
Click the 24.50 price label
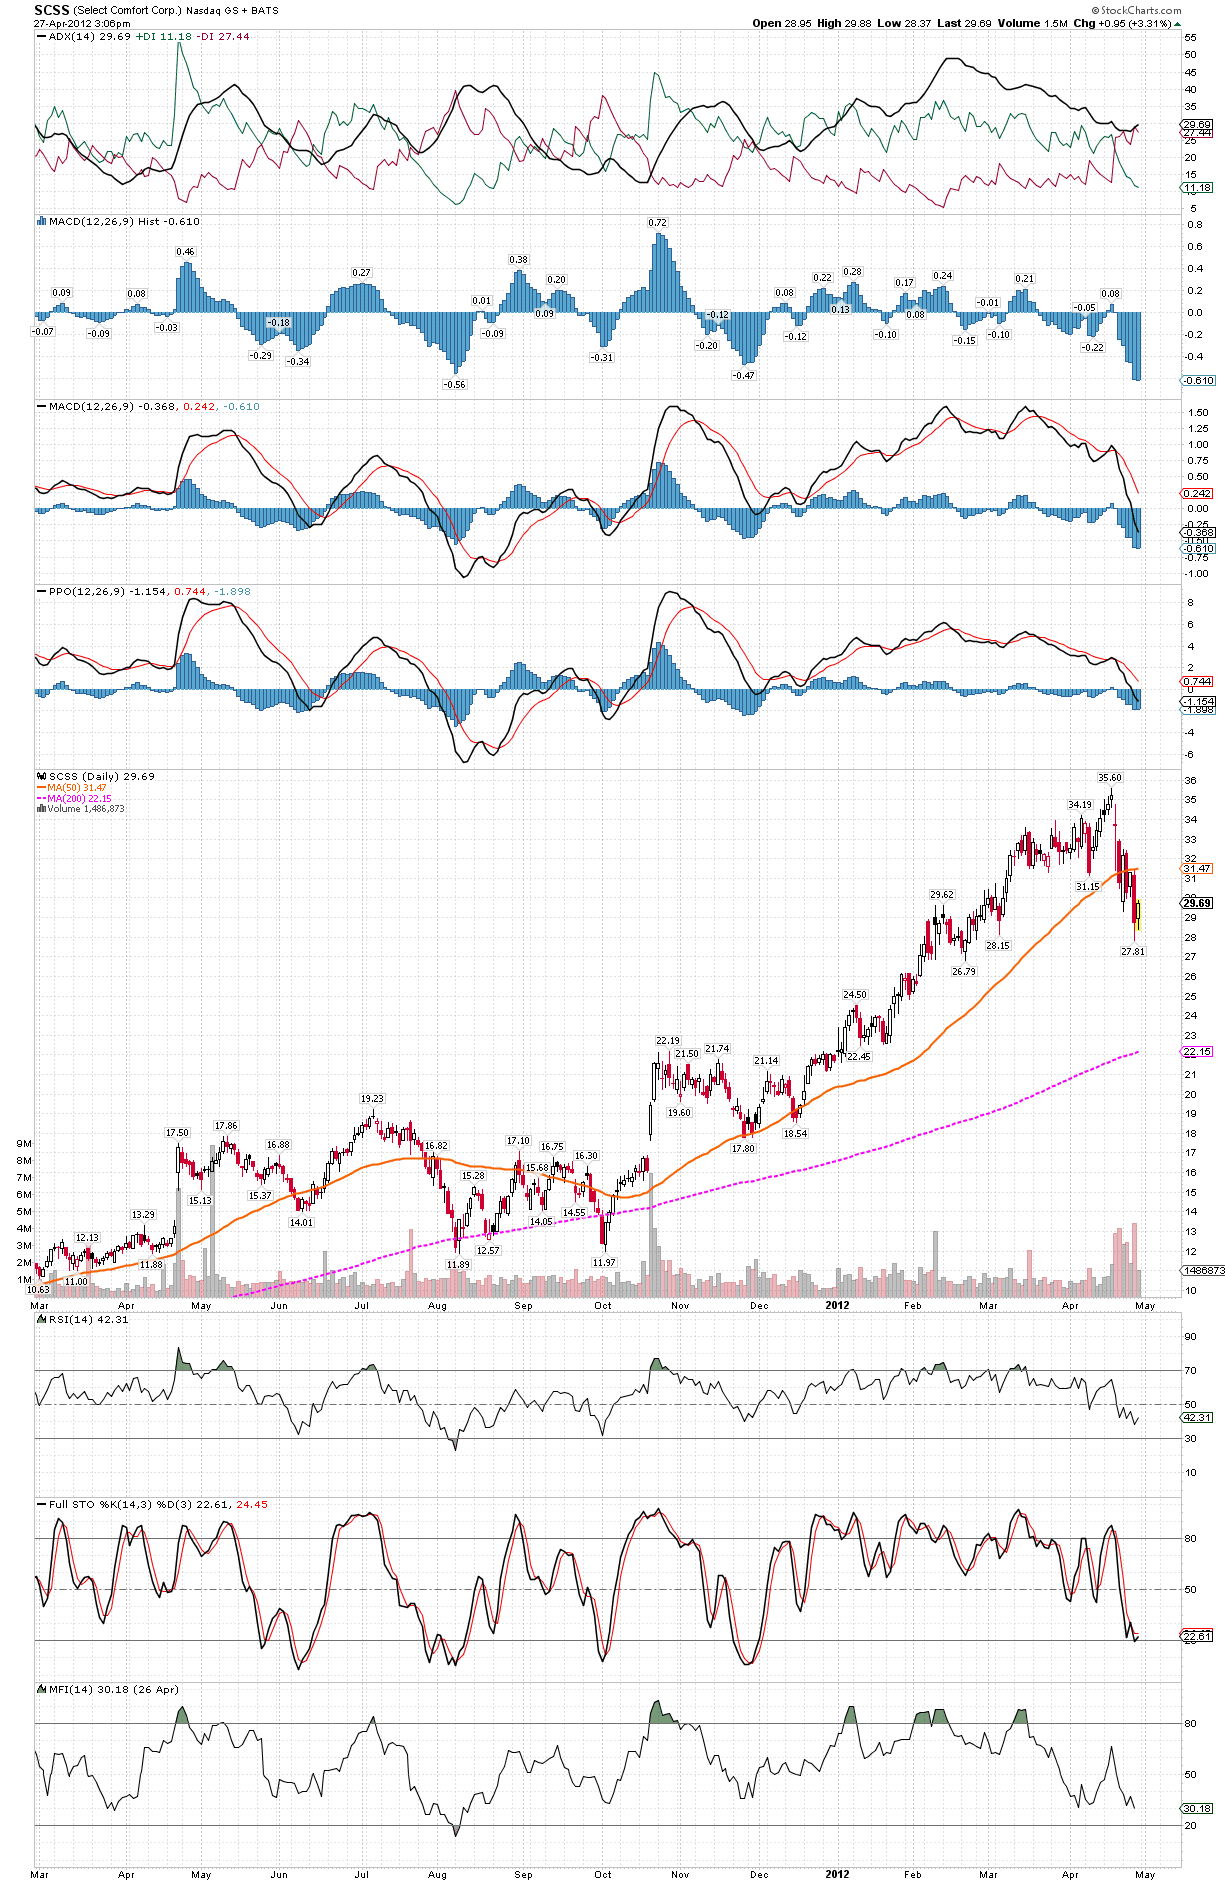tap(855, 995)
